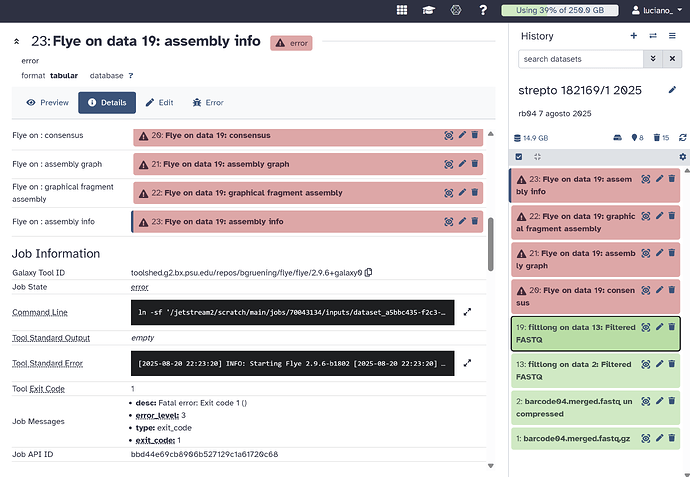The image size is (690, 477).
Task: Click database question mark link
Action: click(131, 76)
